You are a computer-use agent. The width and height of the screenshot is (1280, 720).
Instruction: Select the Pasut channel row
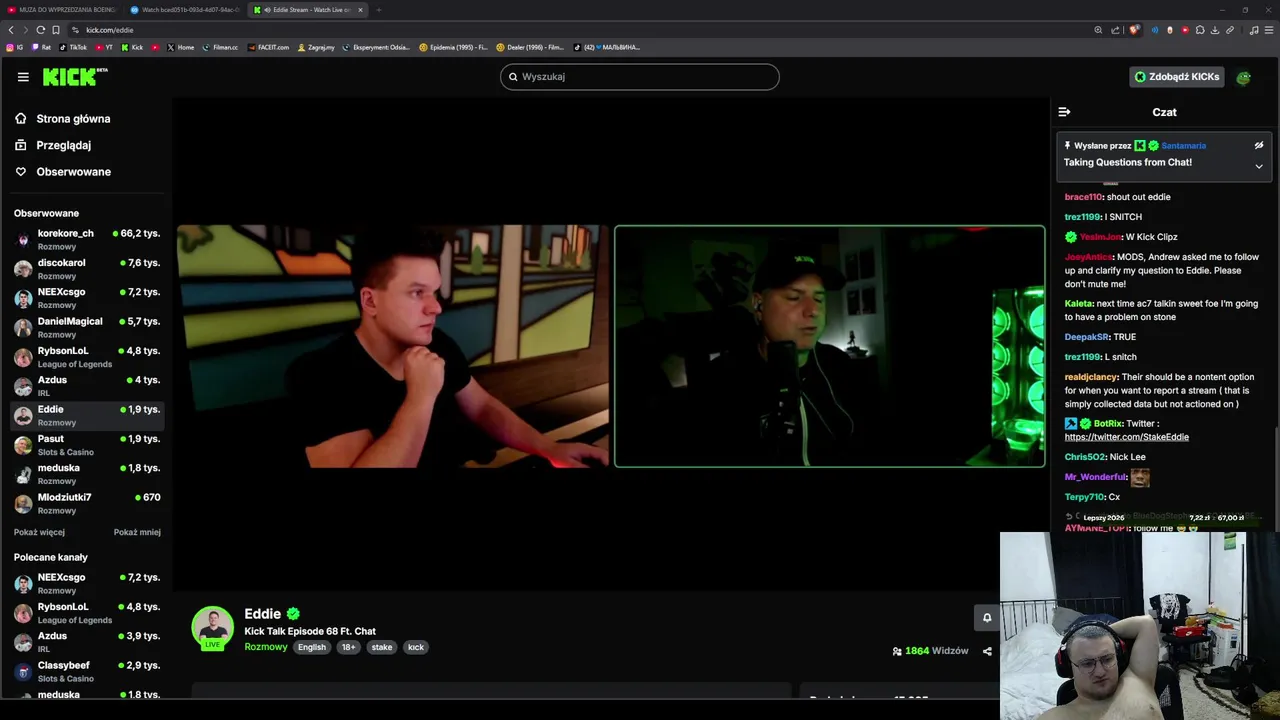[x=88, y=444]
